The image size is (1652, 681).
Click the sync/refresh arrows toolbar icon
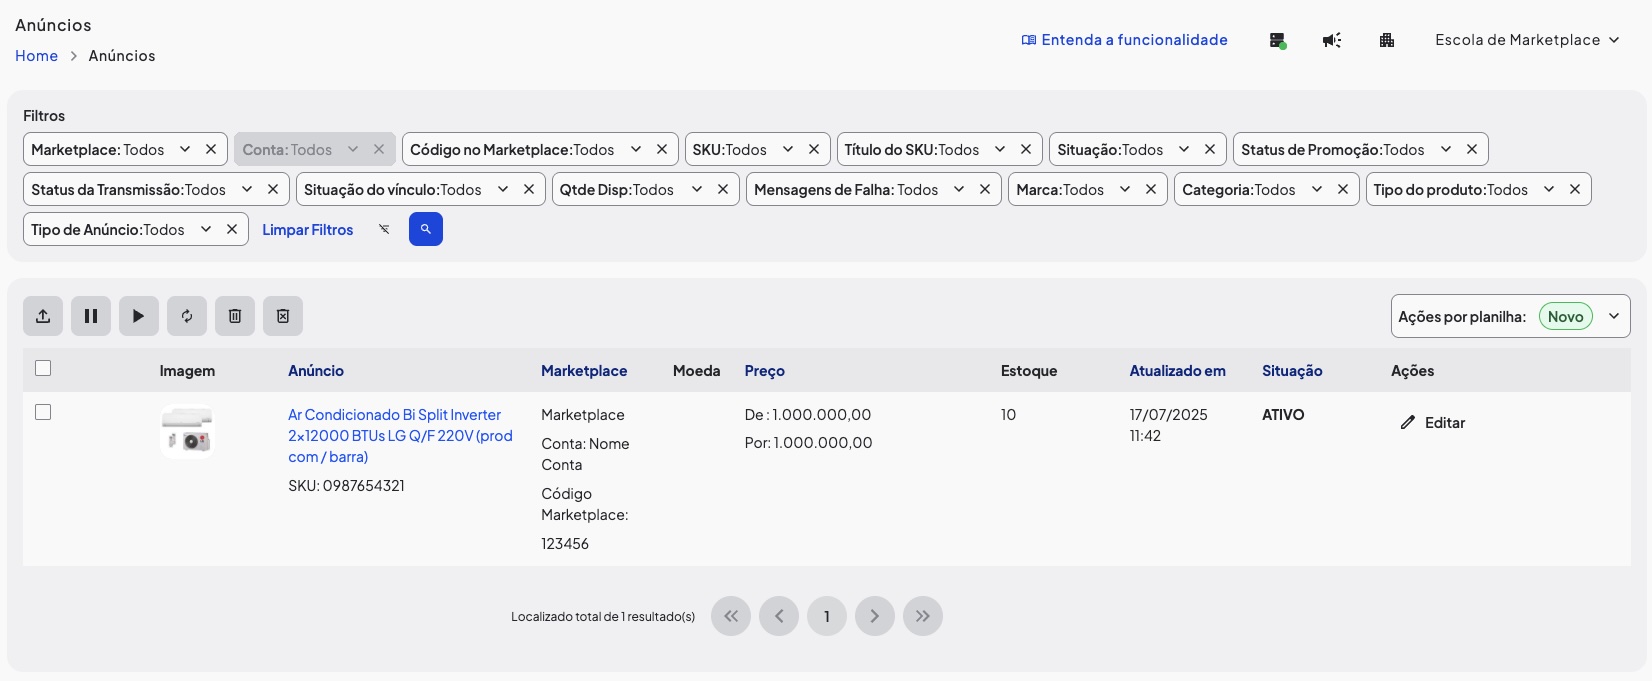[x=187, y=316]
